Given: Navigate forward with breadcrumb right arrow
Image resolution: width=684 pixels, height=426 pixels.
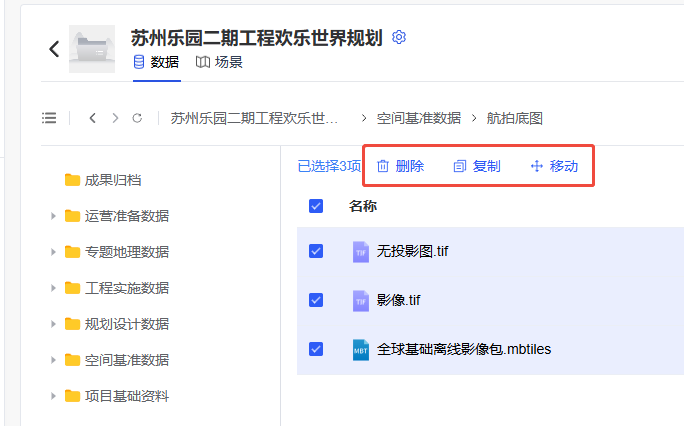Looking at the screenshot, I should click(x=115, y=118).
